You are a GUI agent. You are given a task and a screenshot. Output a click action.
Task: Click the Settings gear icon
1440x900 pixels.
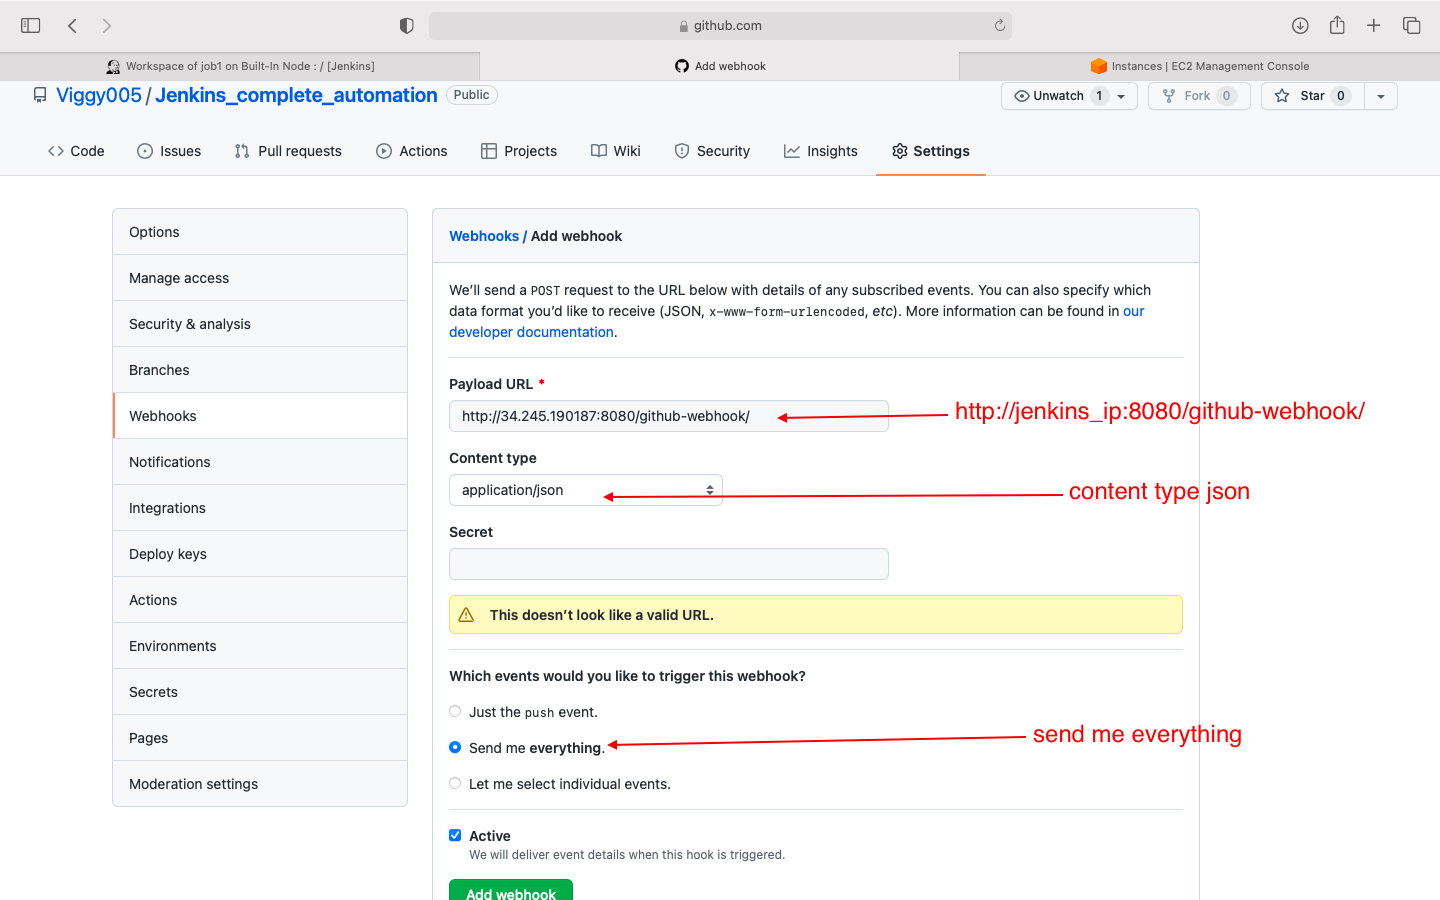(x=900, y=151)
